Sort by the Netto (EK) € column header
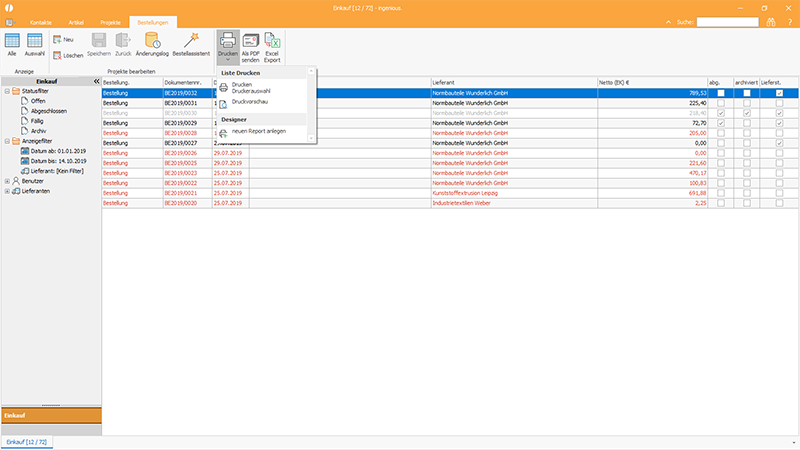The height and width of the screenshot is (450, 800). click(x=653, y=82)
